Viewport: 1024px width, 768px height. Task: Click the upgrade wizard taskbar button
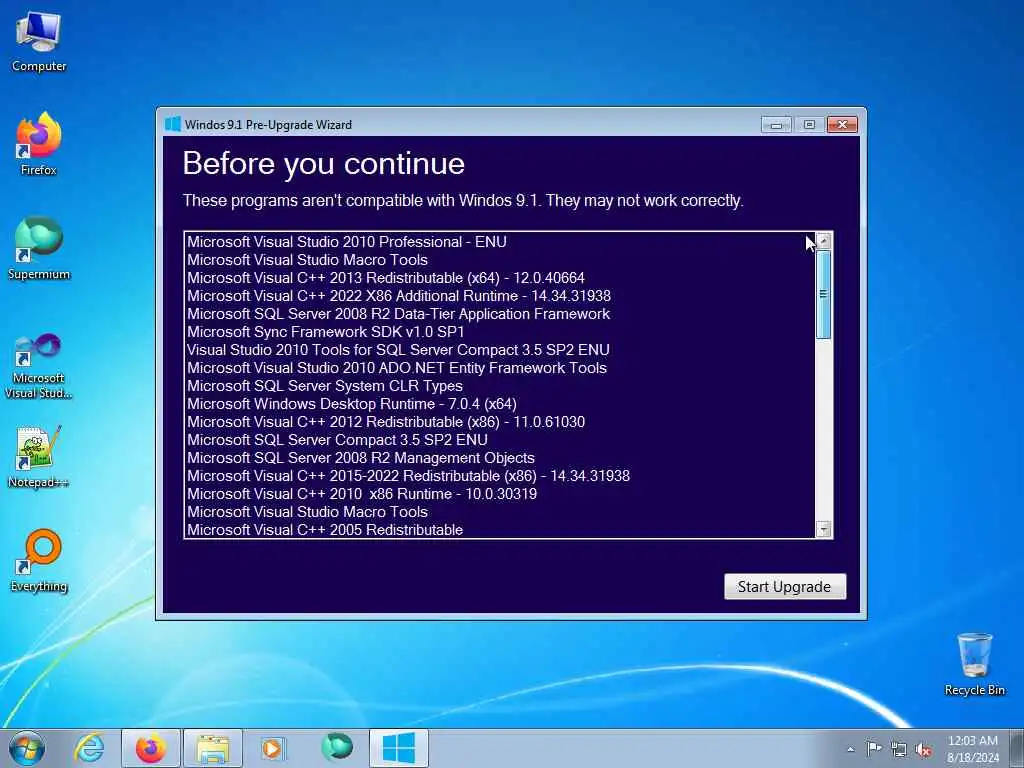398,748
